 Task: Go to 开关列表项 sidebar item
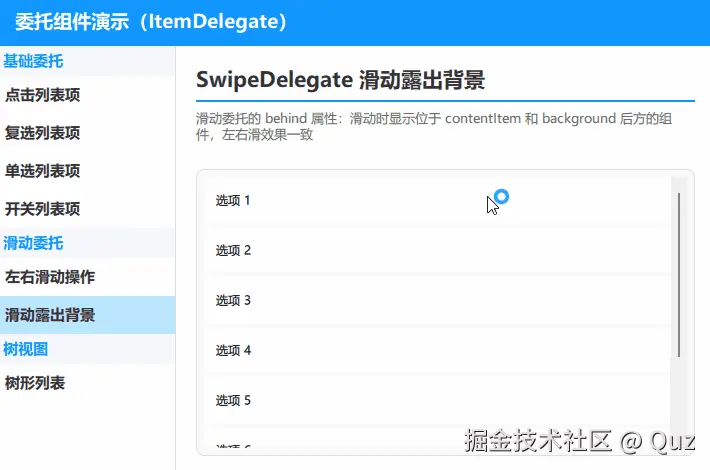click(87, 209)
